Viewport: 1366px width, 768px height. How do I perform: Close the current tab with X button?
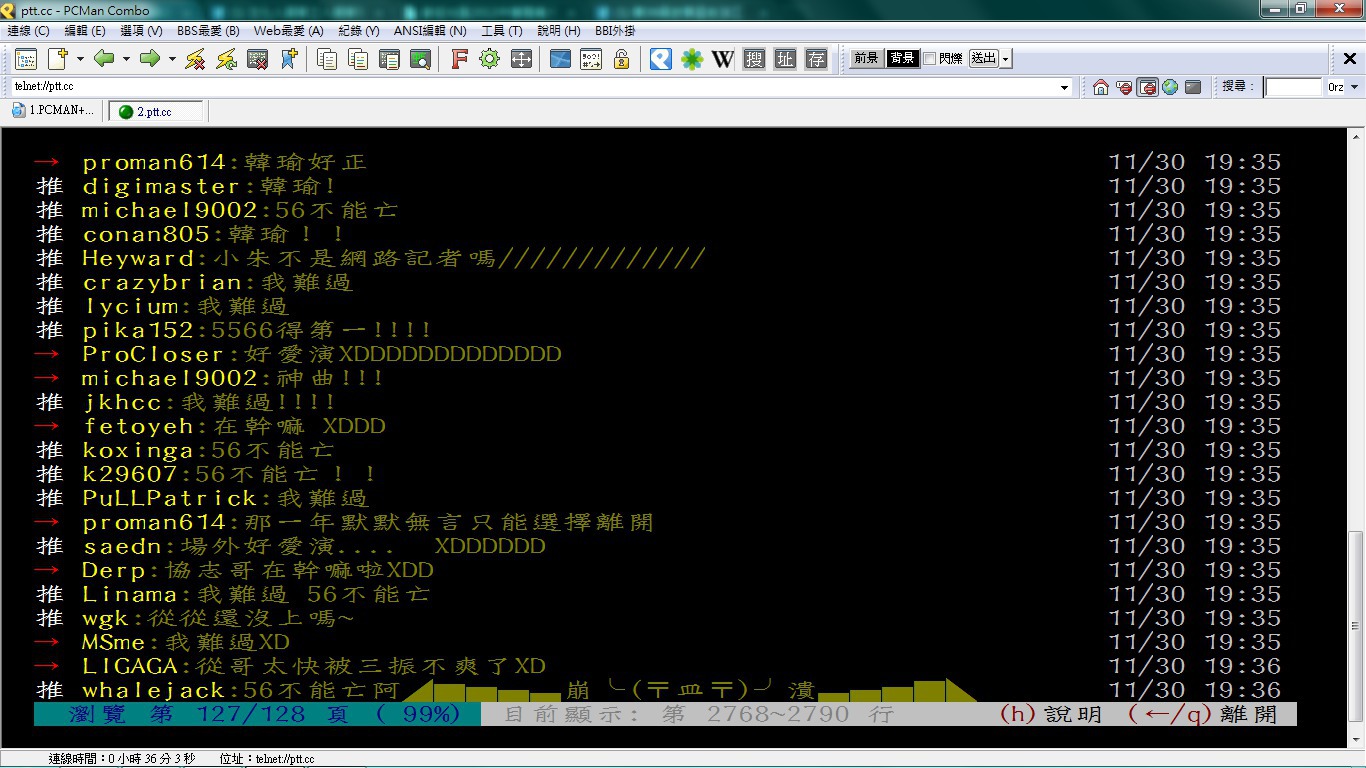[x=1350, y=59]
